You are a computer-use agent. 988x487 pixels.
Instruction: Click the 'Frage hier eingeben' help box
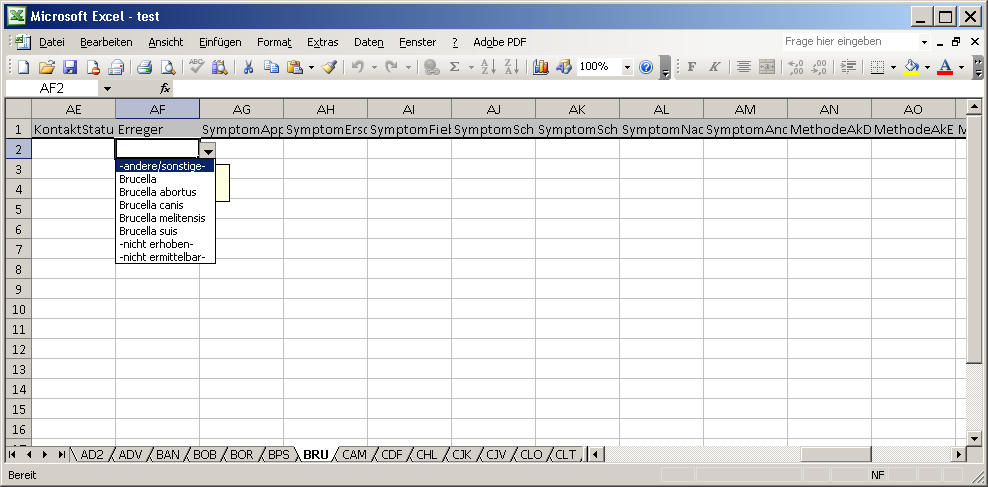[x=848, y=42]
